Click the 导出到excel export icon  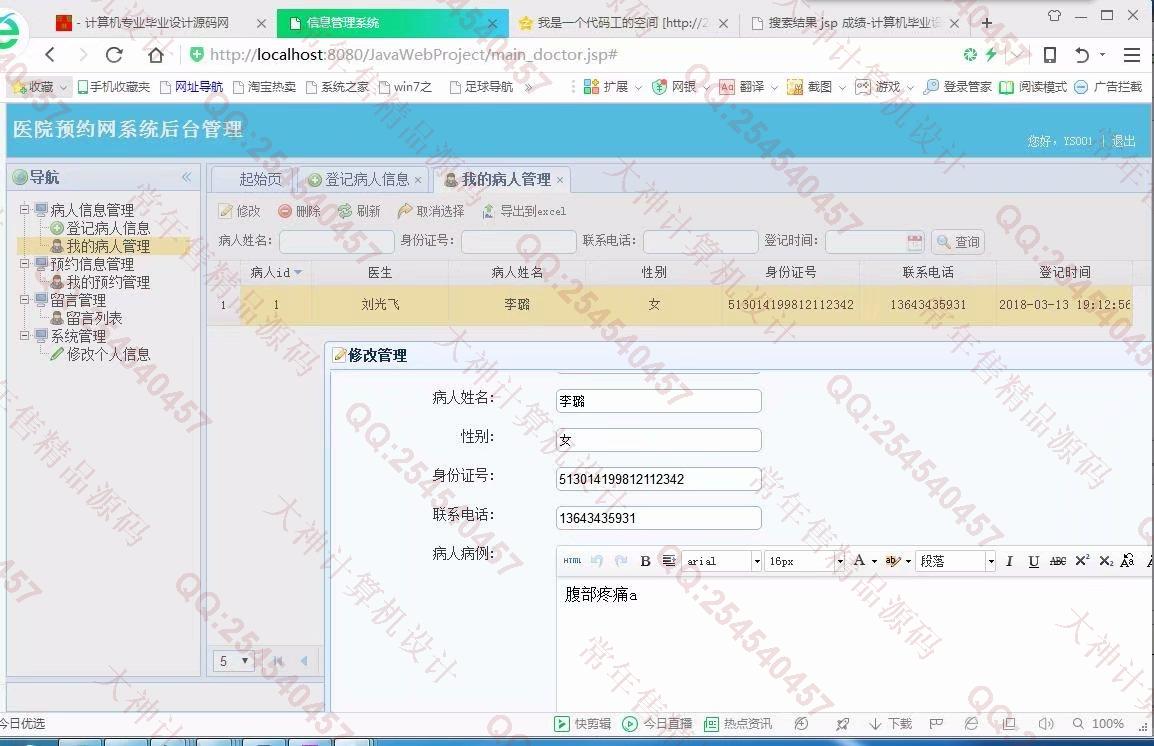pyautogui.click(x=488, y=211)
